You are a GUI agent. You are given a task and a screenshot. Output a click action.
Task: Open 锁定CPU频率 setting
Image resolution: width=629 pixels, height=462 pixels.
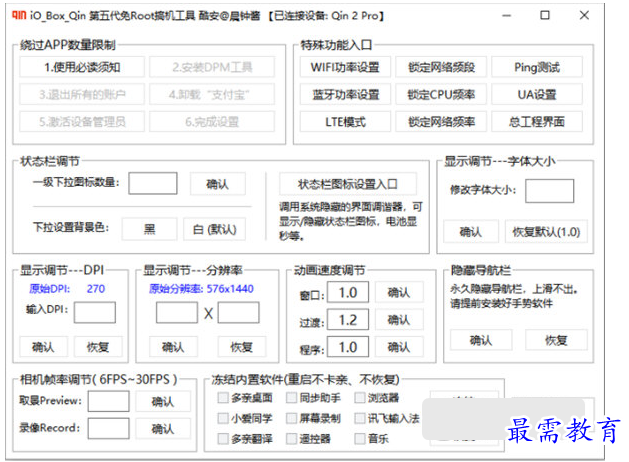(441, 94)
